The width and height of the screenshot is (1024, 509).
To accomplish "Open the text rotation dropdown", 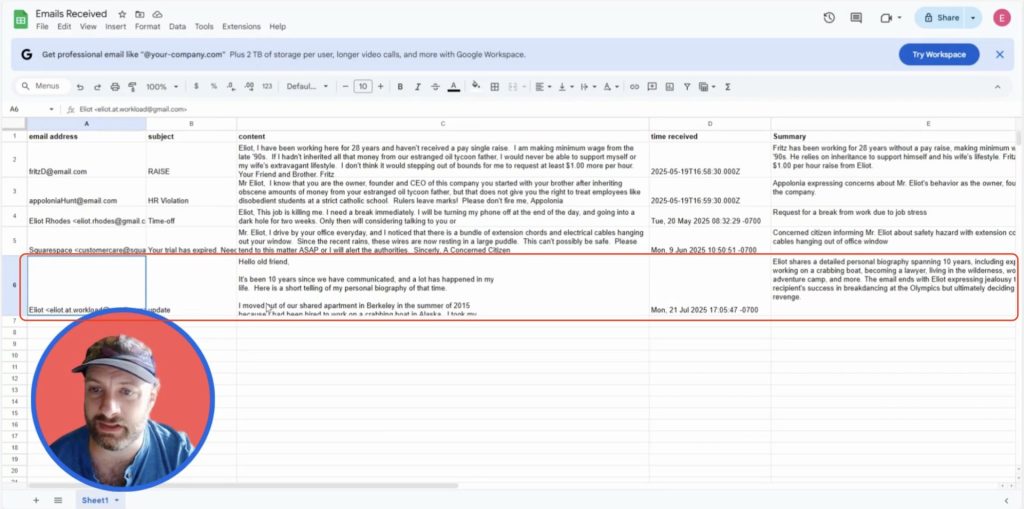I will (x=611, y=87).
